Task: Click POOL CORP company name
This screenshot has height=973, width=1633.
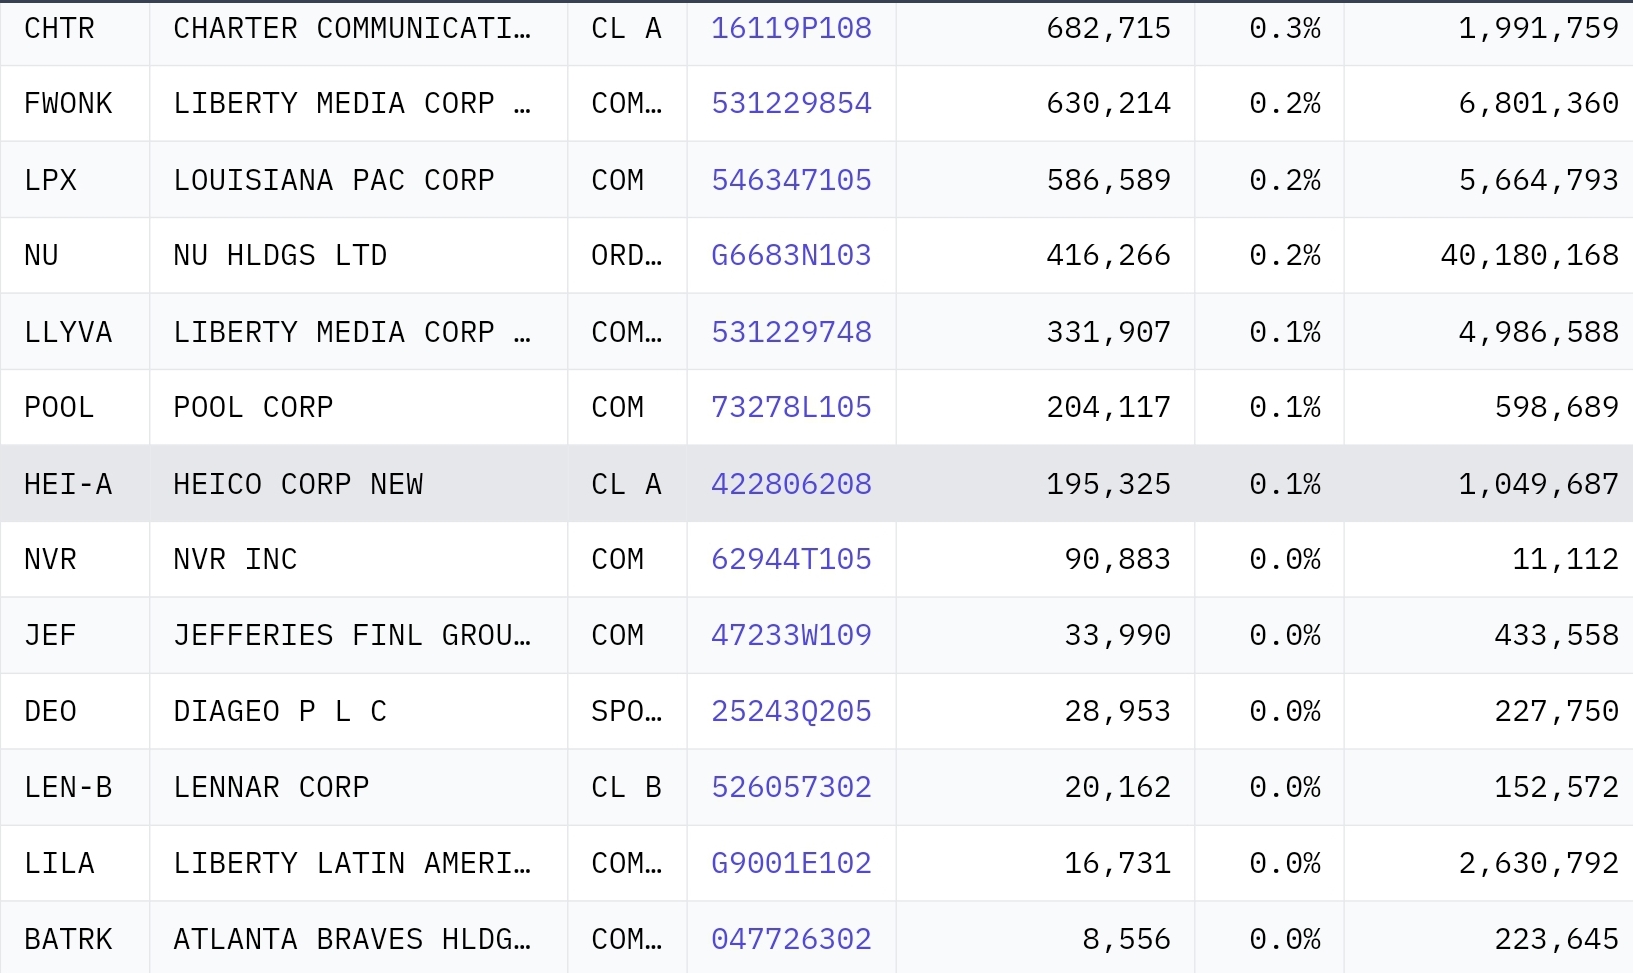Action: point(253,407)
